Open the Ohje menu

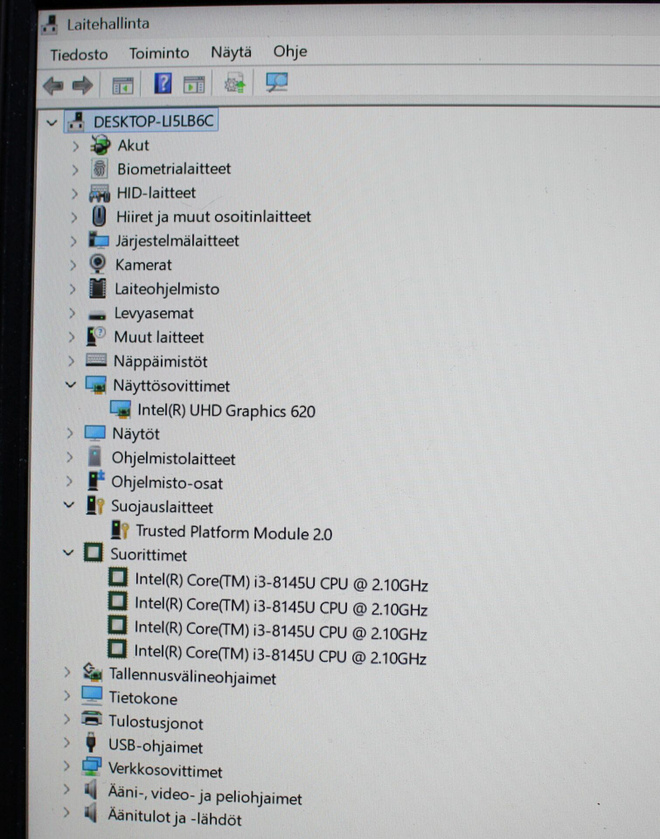pos(290,51)
